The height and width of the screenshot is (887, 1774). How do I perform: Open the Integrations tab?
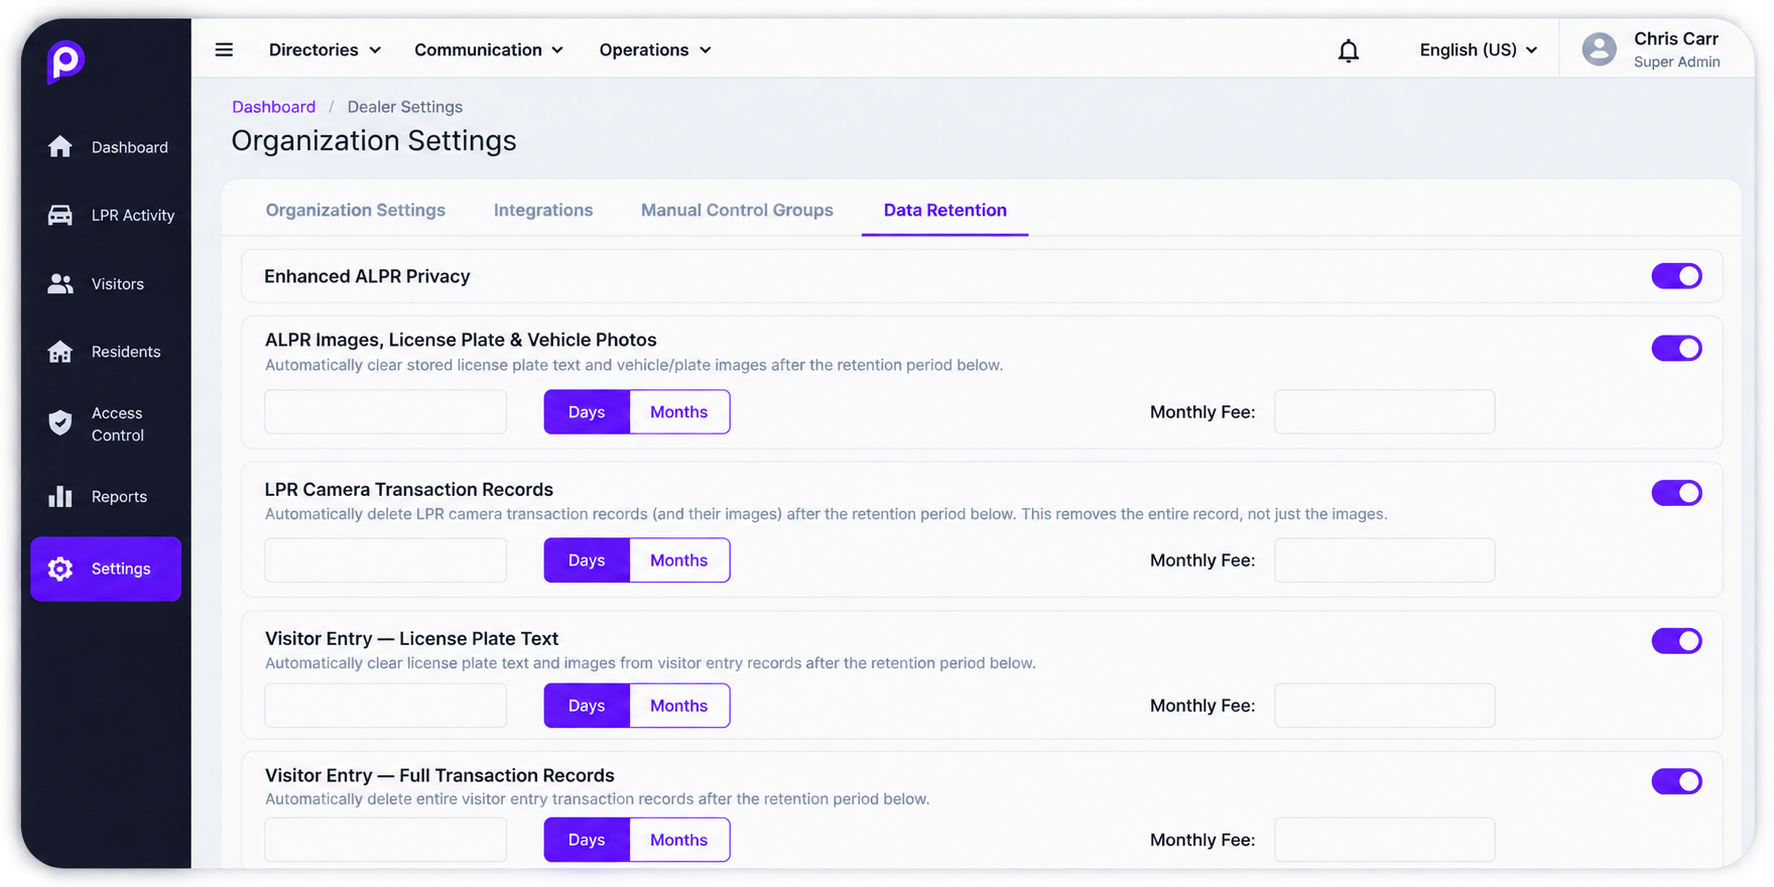click(x=543, y=210)
